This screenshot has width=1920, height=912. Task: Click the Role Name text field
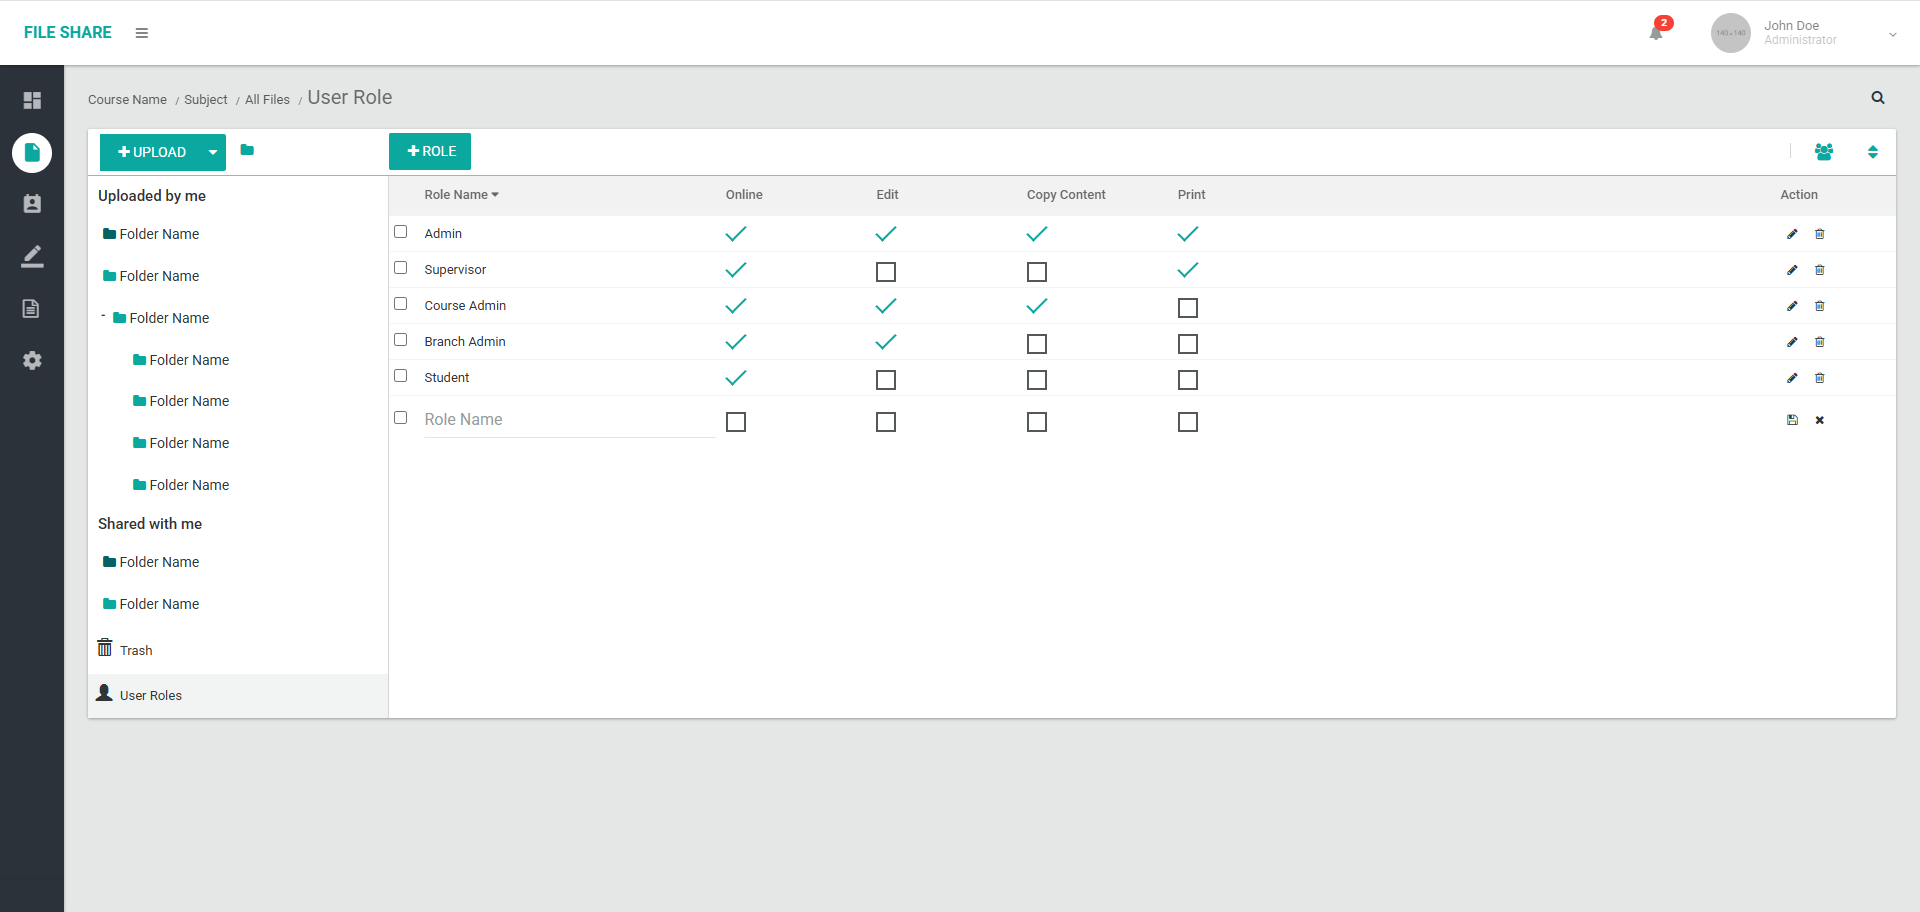click(x=568, y=420)
